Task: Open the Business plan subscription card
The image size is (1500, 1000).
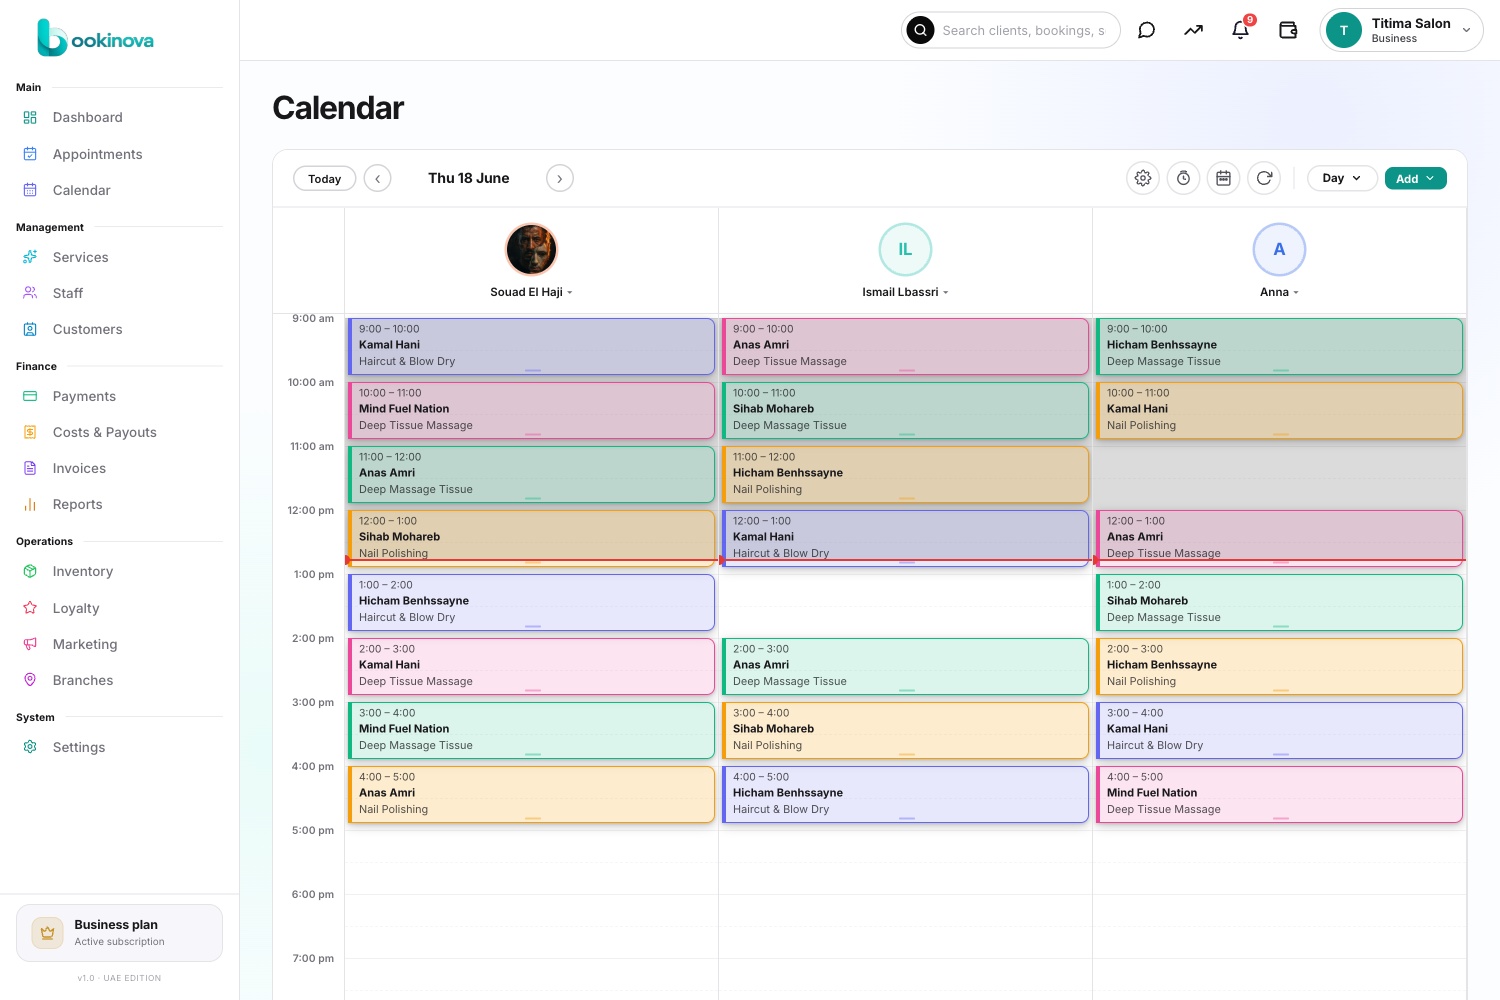Action: point(119,933)
